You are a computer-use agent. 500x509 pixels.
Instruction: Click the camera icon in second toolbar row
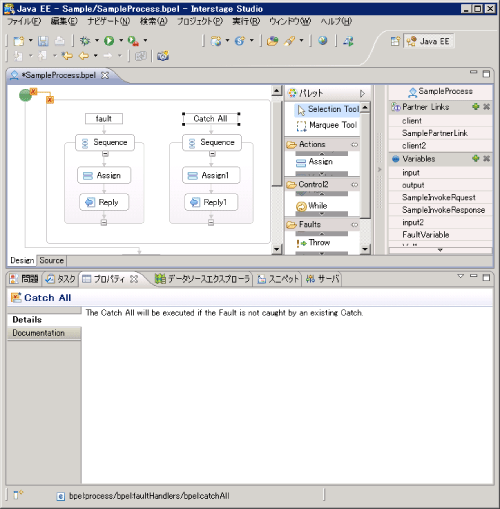coord(163,56)
